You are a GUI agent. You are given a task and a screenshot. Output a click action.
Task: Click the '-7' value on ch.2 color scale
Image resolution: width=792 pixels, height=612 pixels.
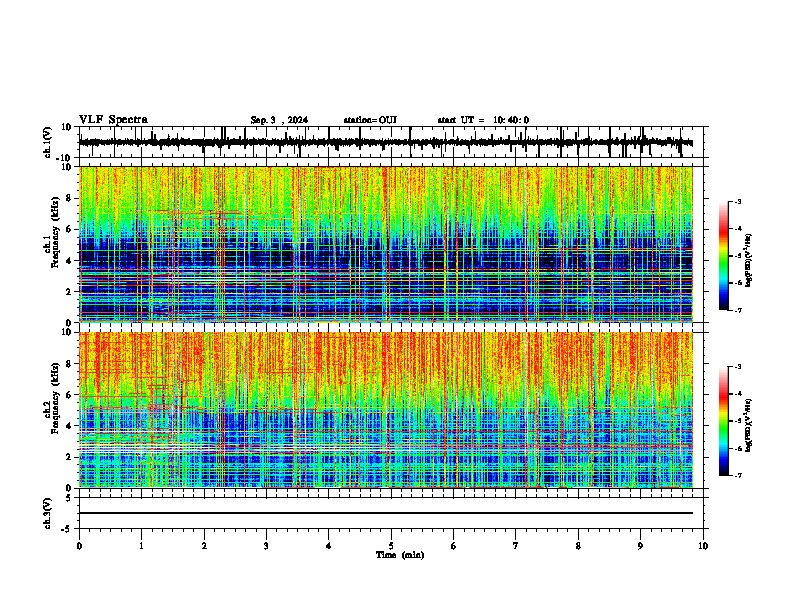point(737,476)
